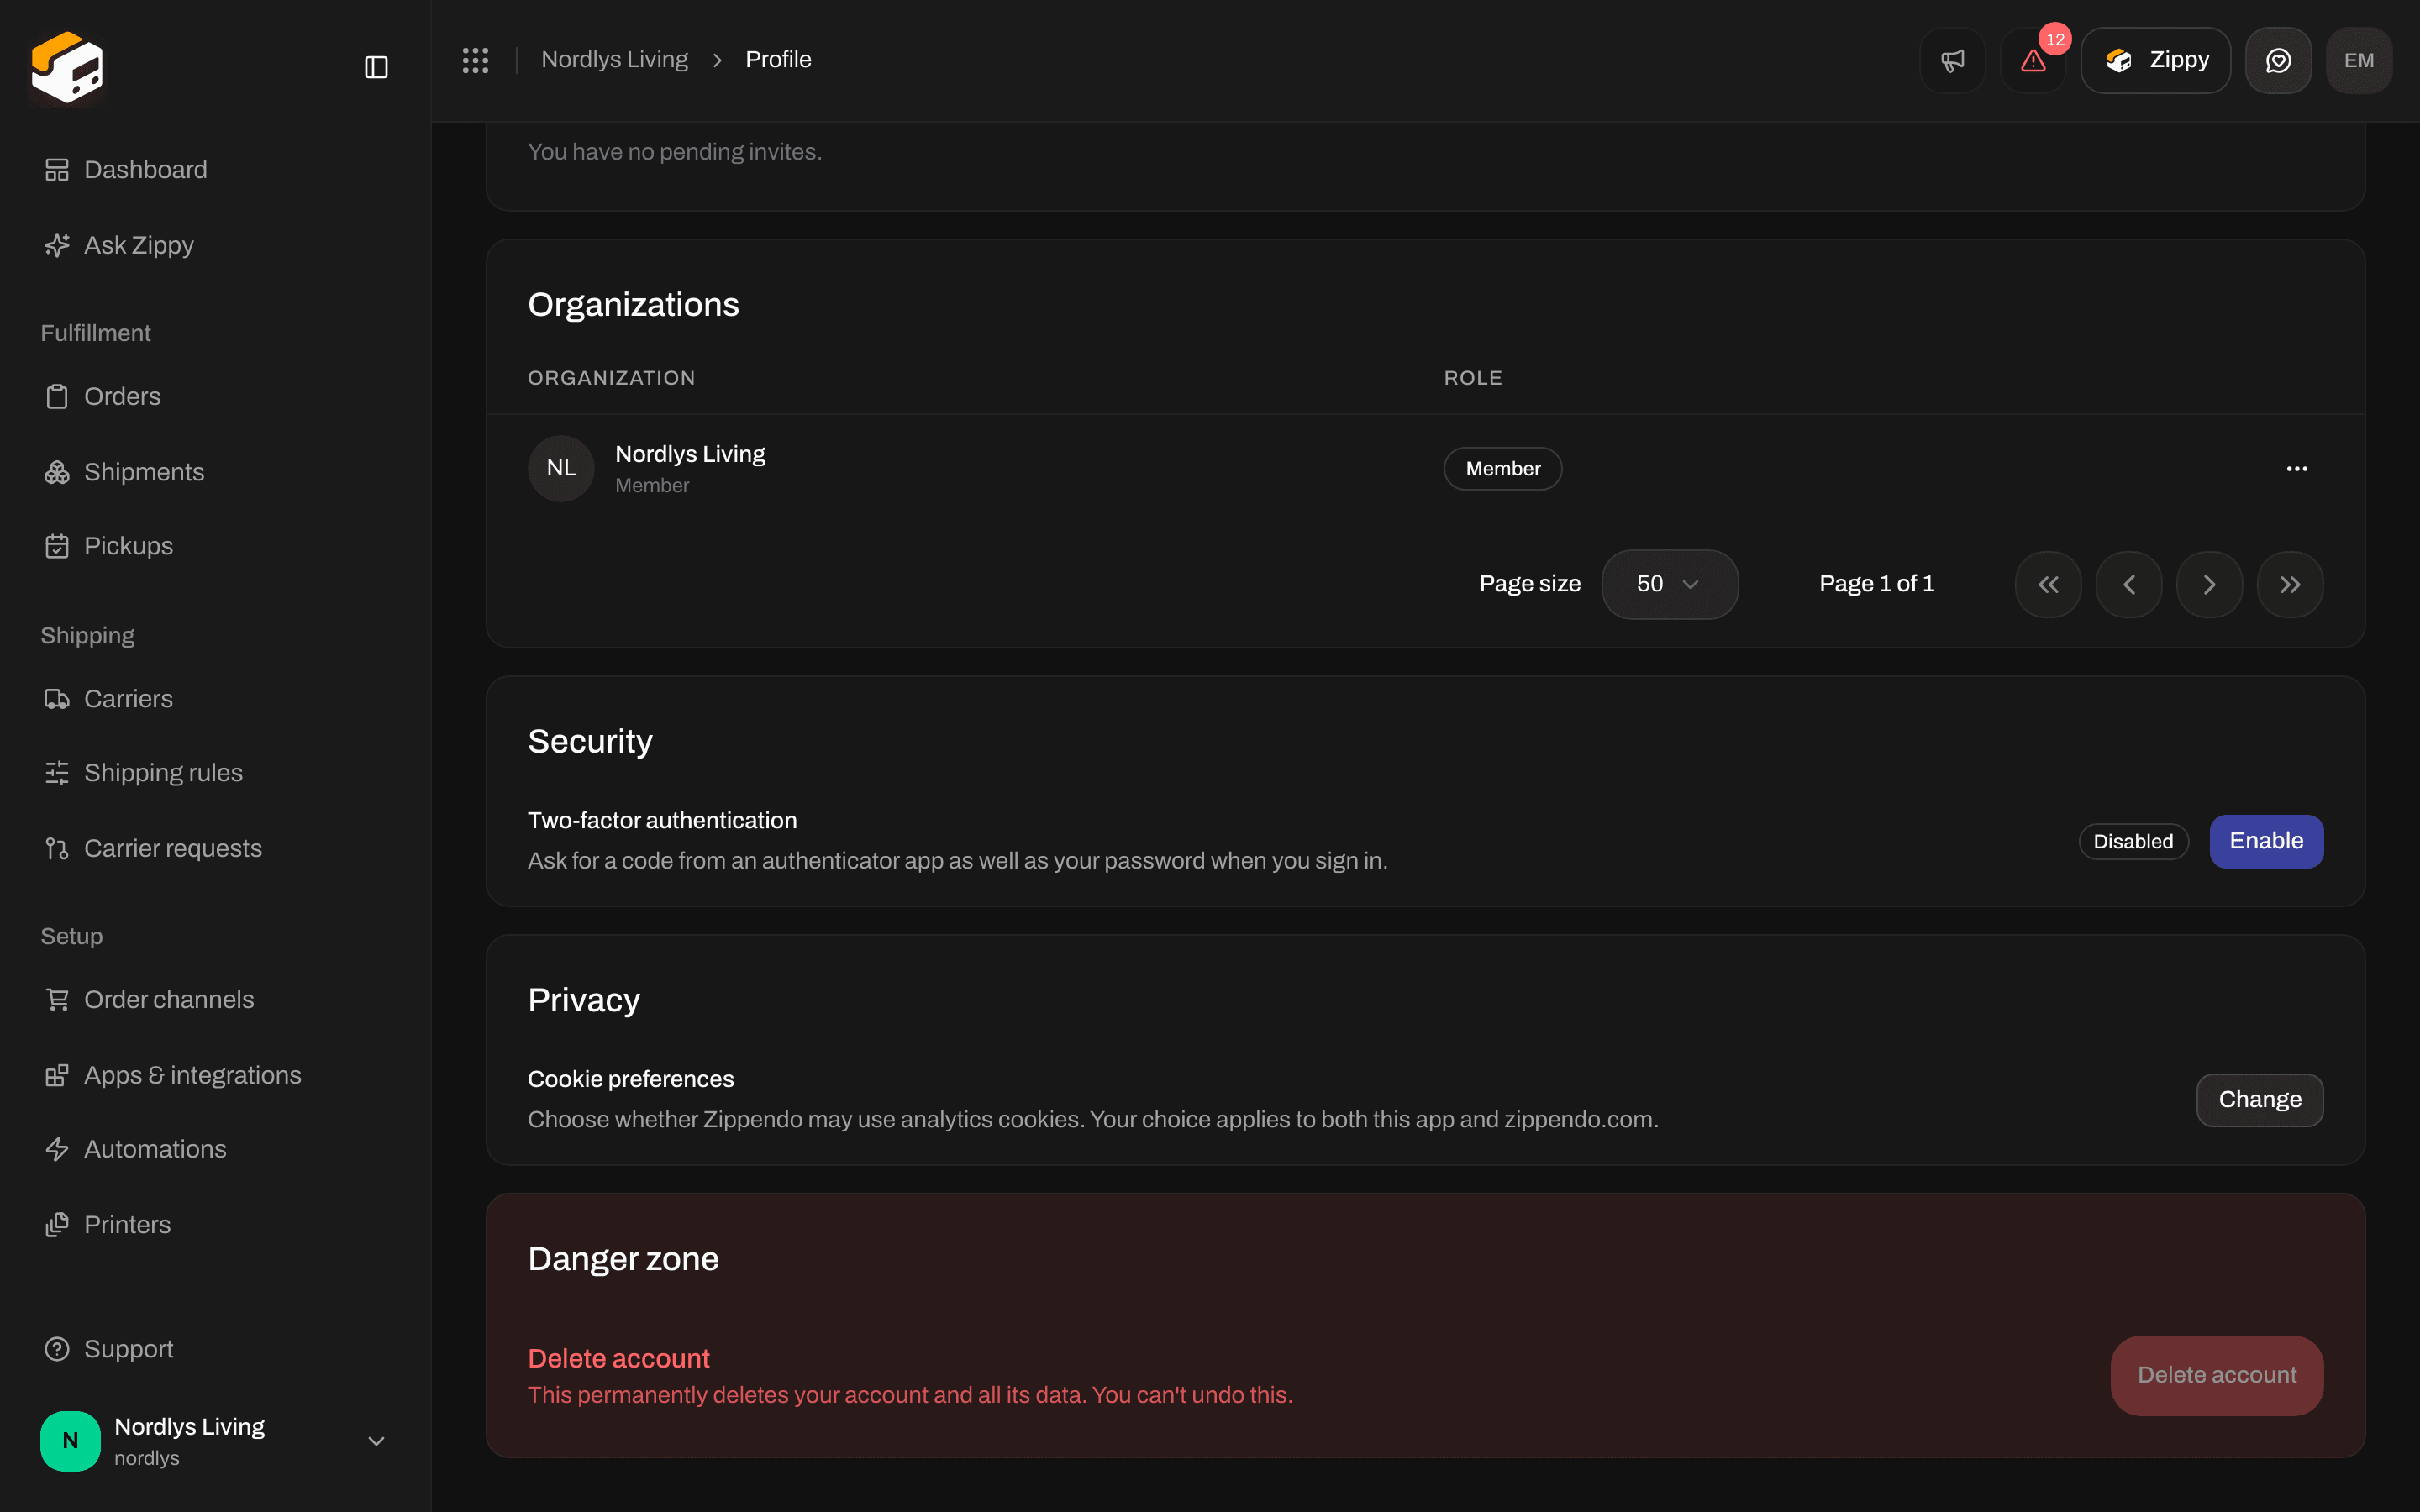Navigate to Orders
This screenshot has height=1512, width=2420.
(x=215, y=396)
